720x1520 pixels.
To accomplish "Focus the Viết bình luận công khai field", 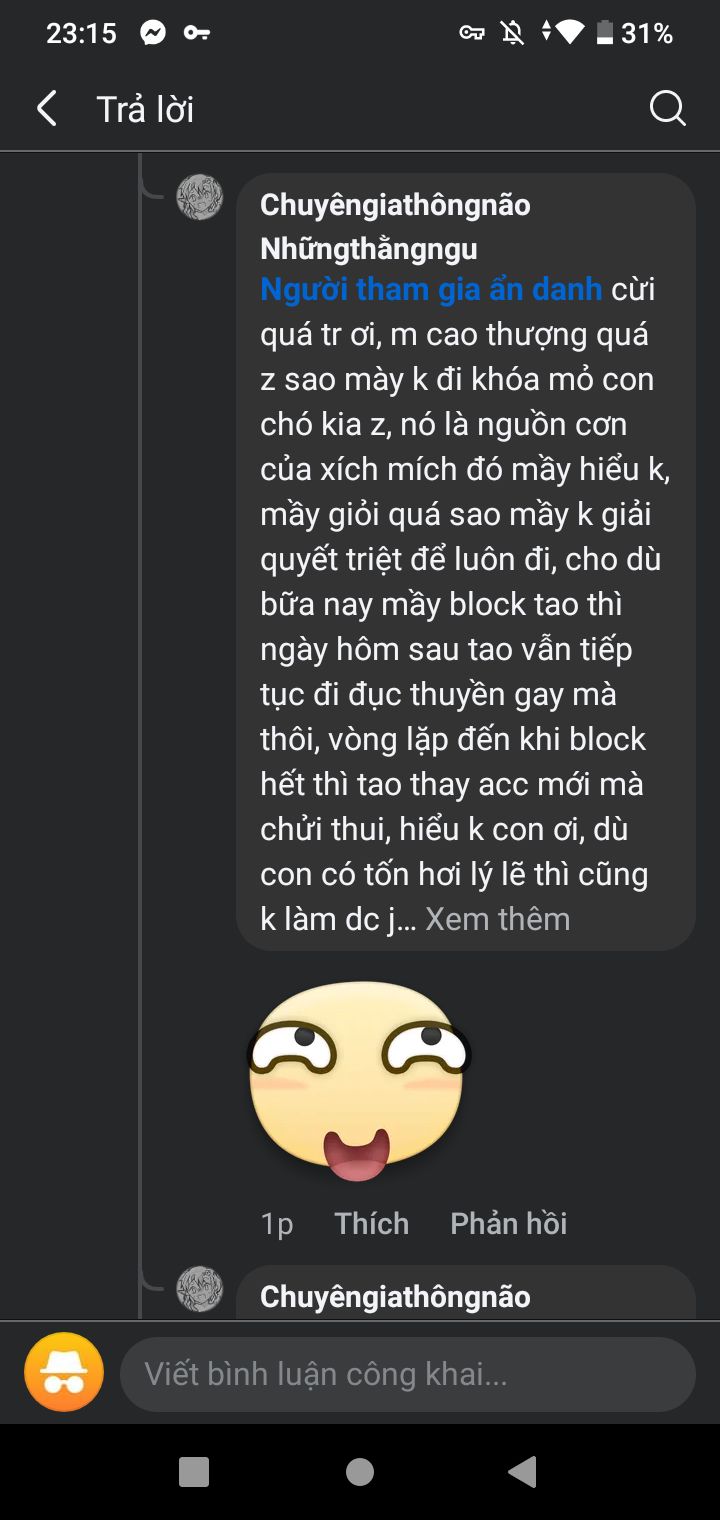I will (x=408, y=1374).
